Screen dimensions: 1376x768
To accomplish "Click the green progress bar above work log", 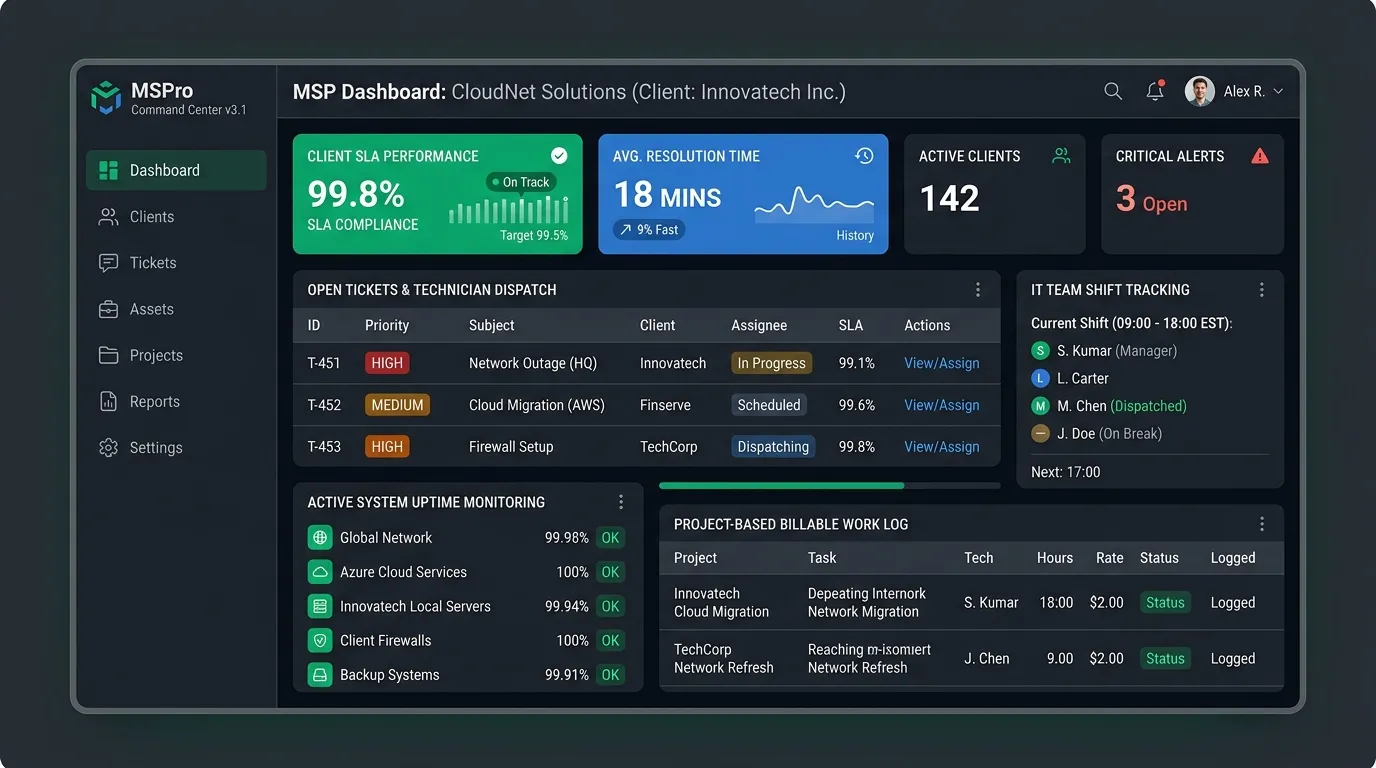I will (x=830, y=486).
